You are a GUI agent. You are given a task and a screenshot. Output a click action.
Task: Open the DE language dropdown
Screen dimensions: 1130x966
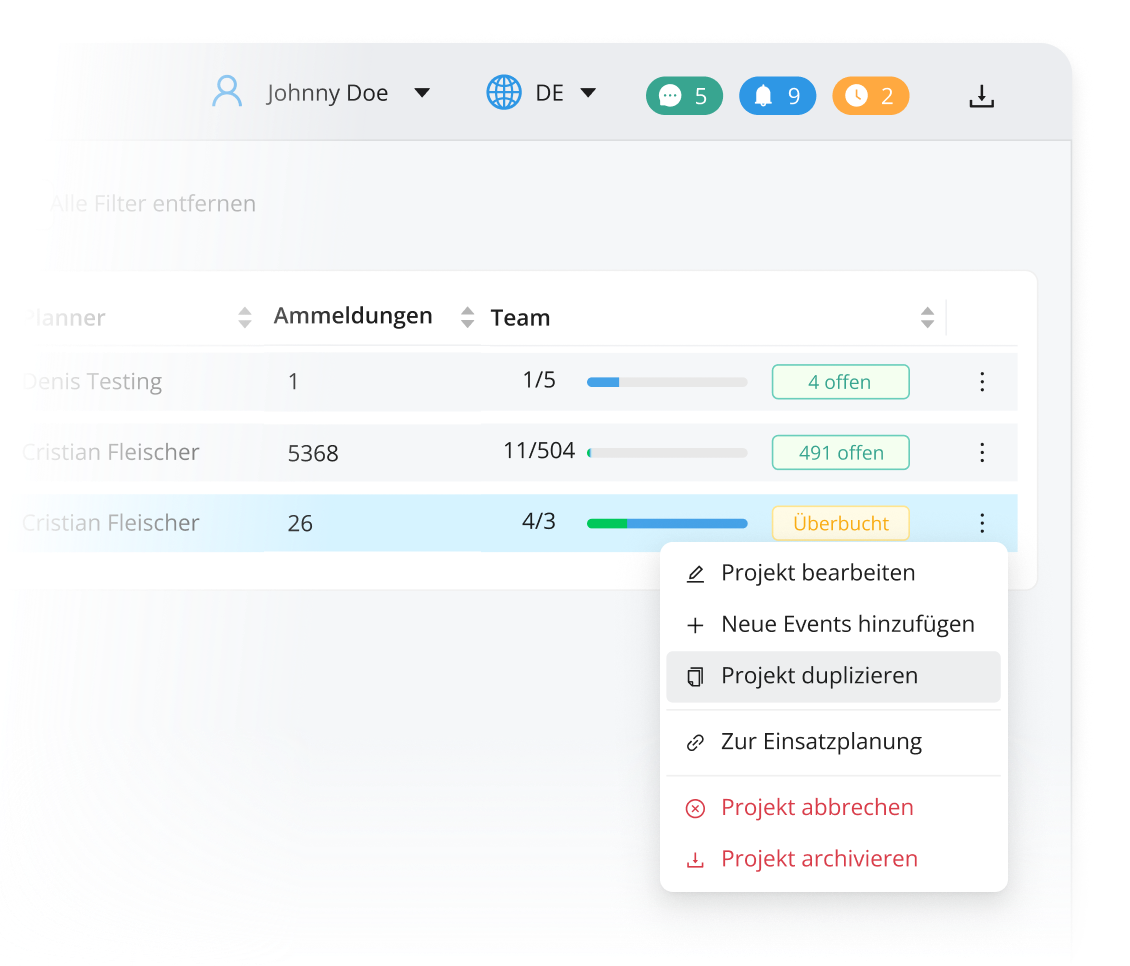tap(589, 93)
